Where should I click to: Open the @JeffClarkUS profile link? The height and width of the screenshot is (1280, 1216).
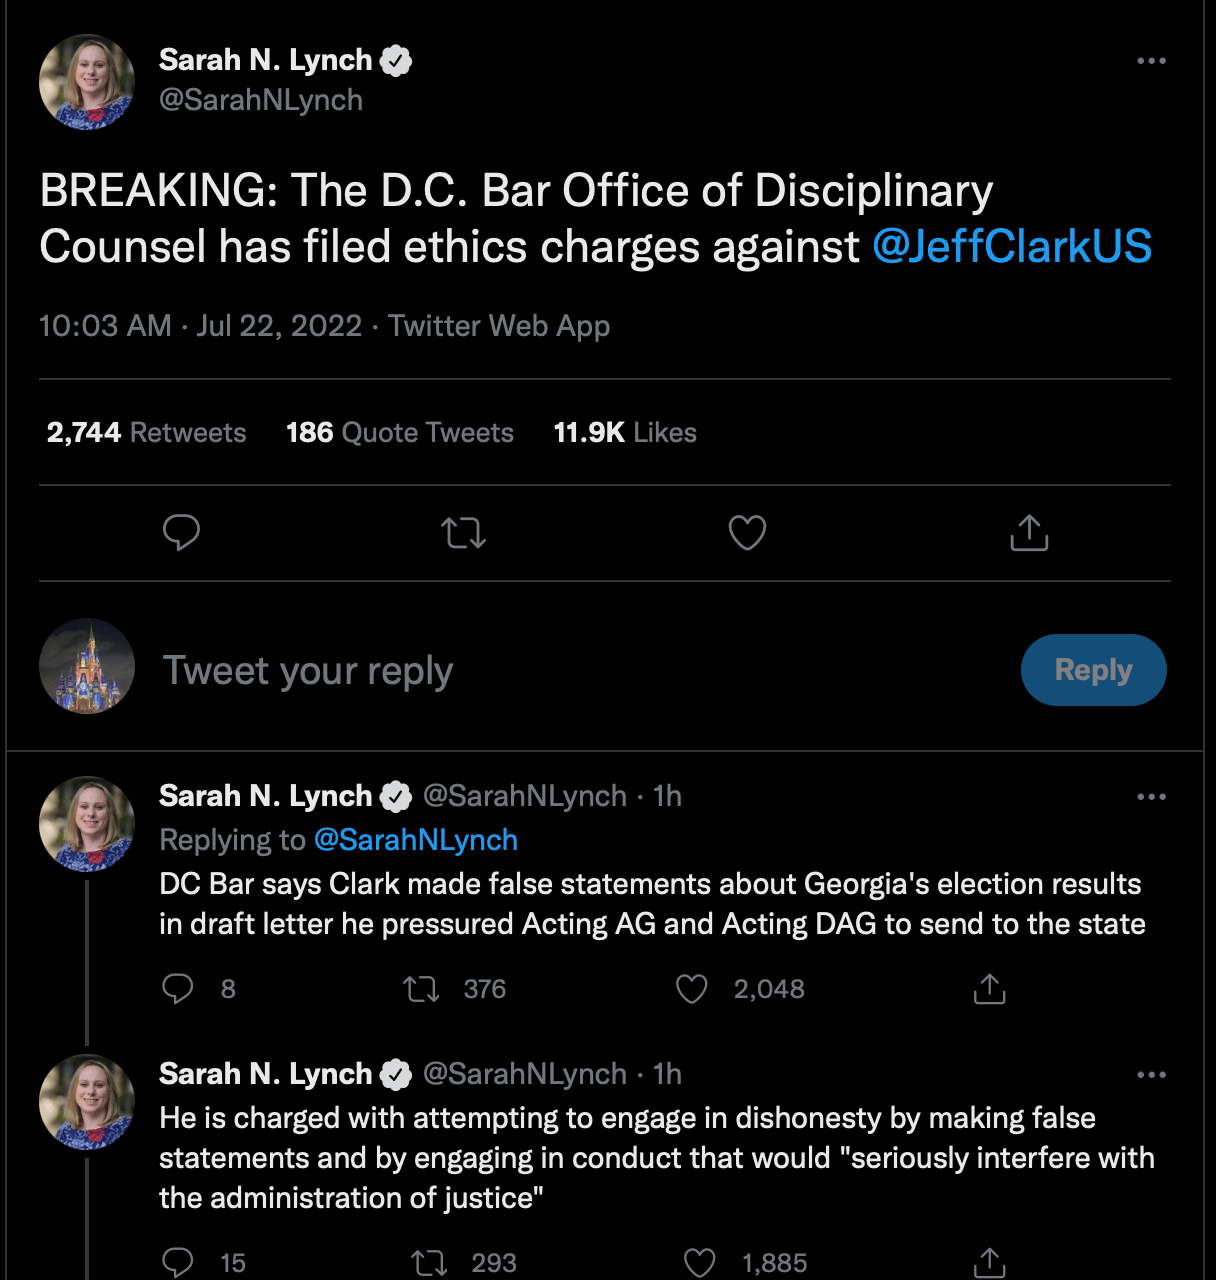pyautogui.click(x=1012, y=246)
